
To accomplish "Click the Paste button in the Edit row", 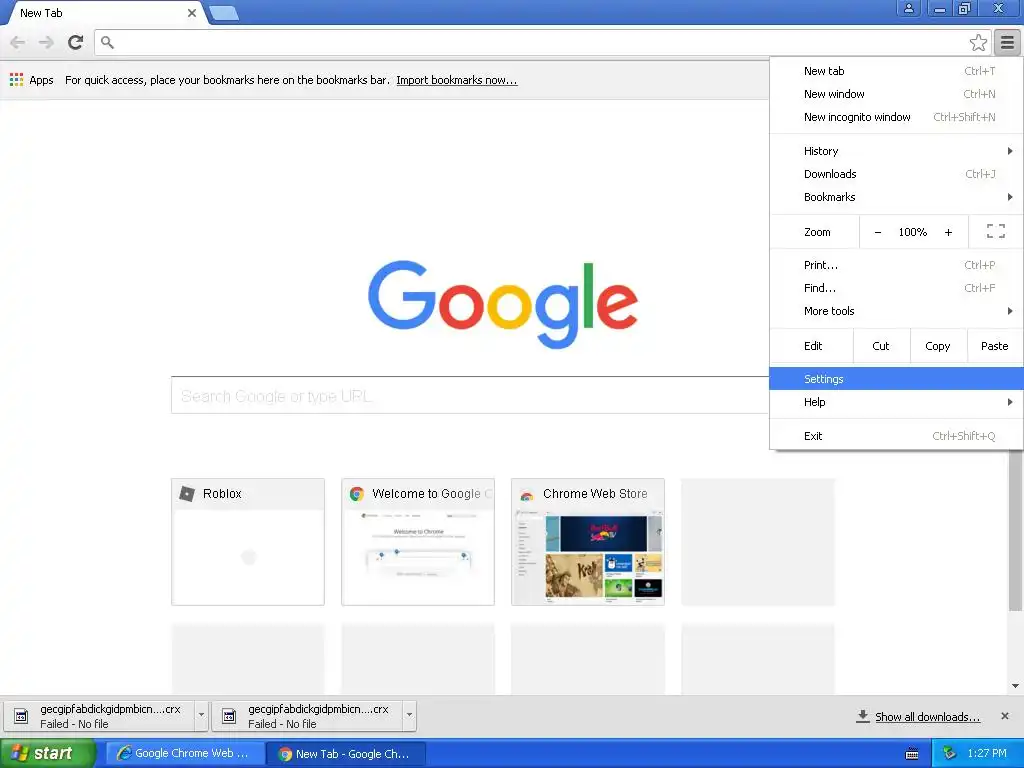I will coord(995,346).
